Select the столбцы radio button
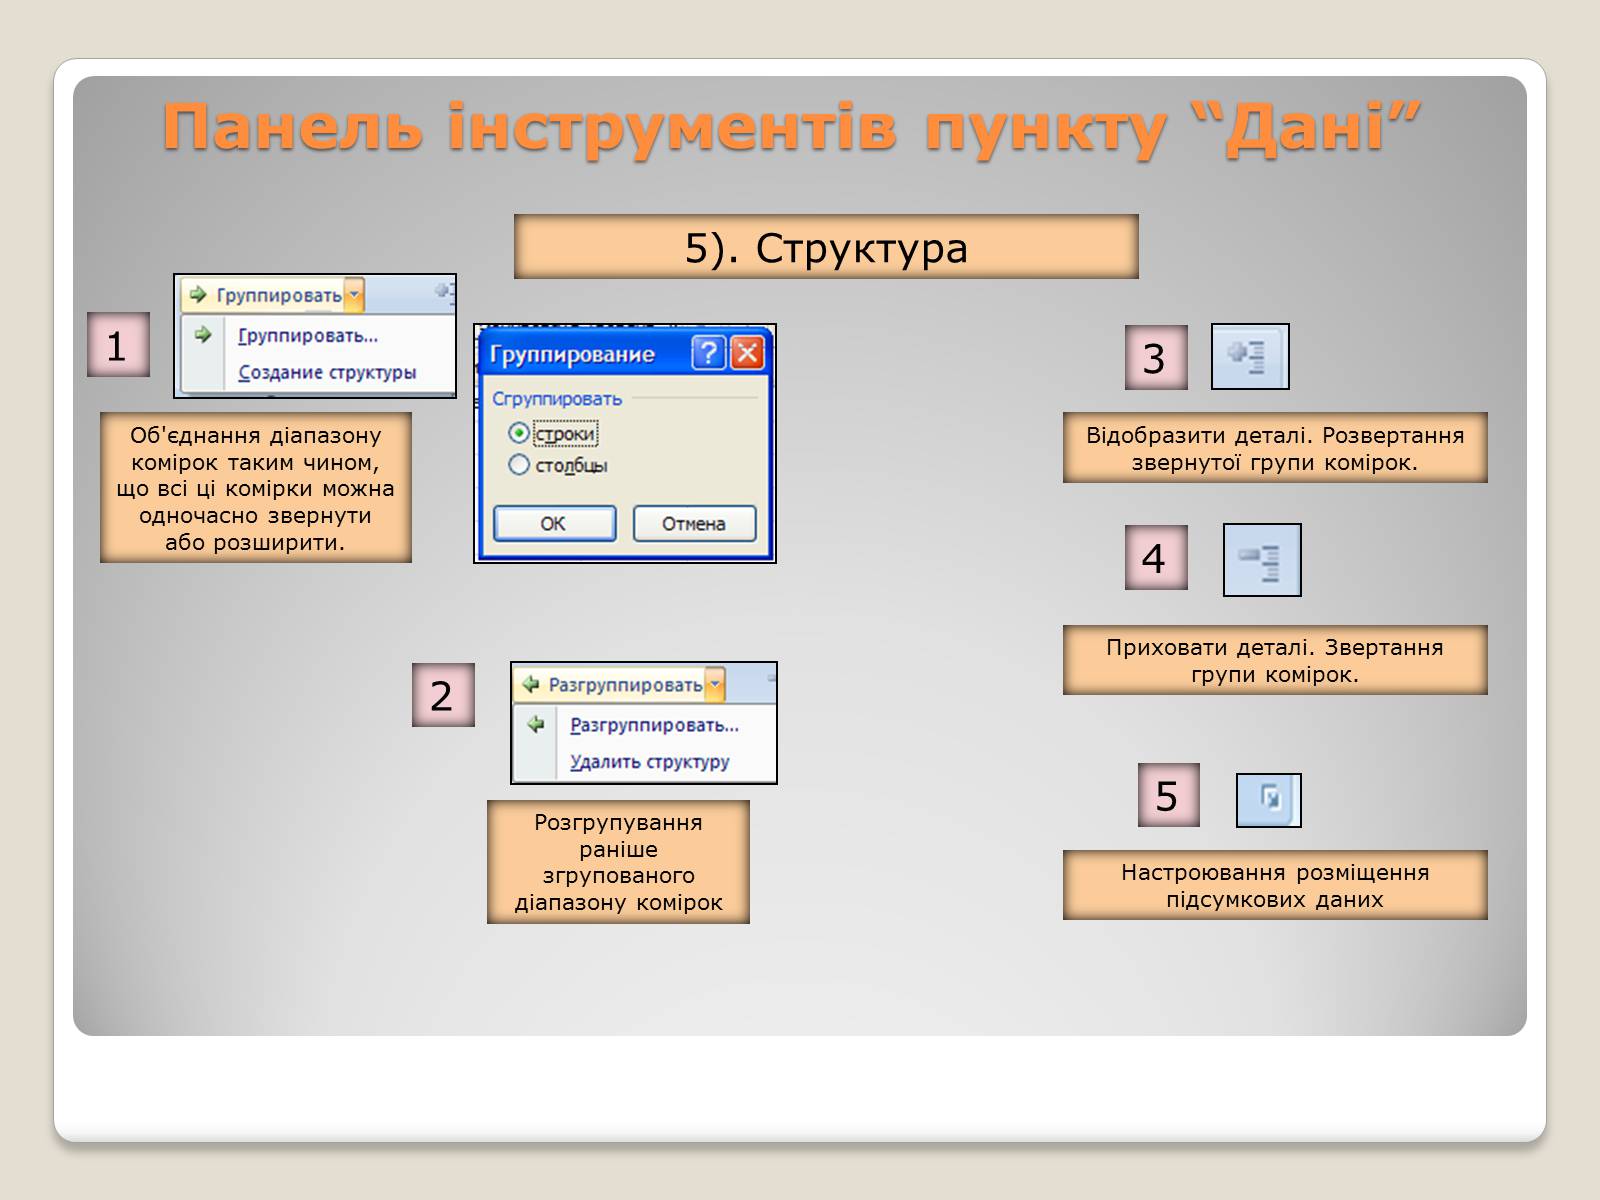Screen dimensions: 1600x1200 coord(518,465)
